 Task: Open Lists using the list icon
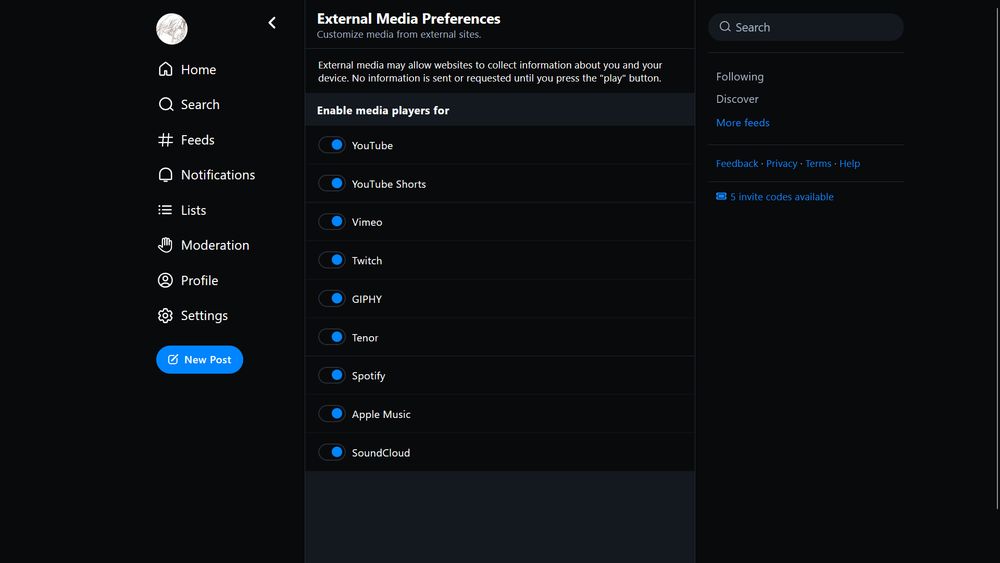(166, 210)
